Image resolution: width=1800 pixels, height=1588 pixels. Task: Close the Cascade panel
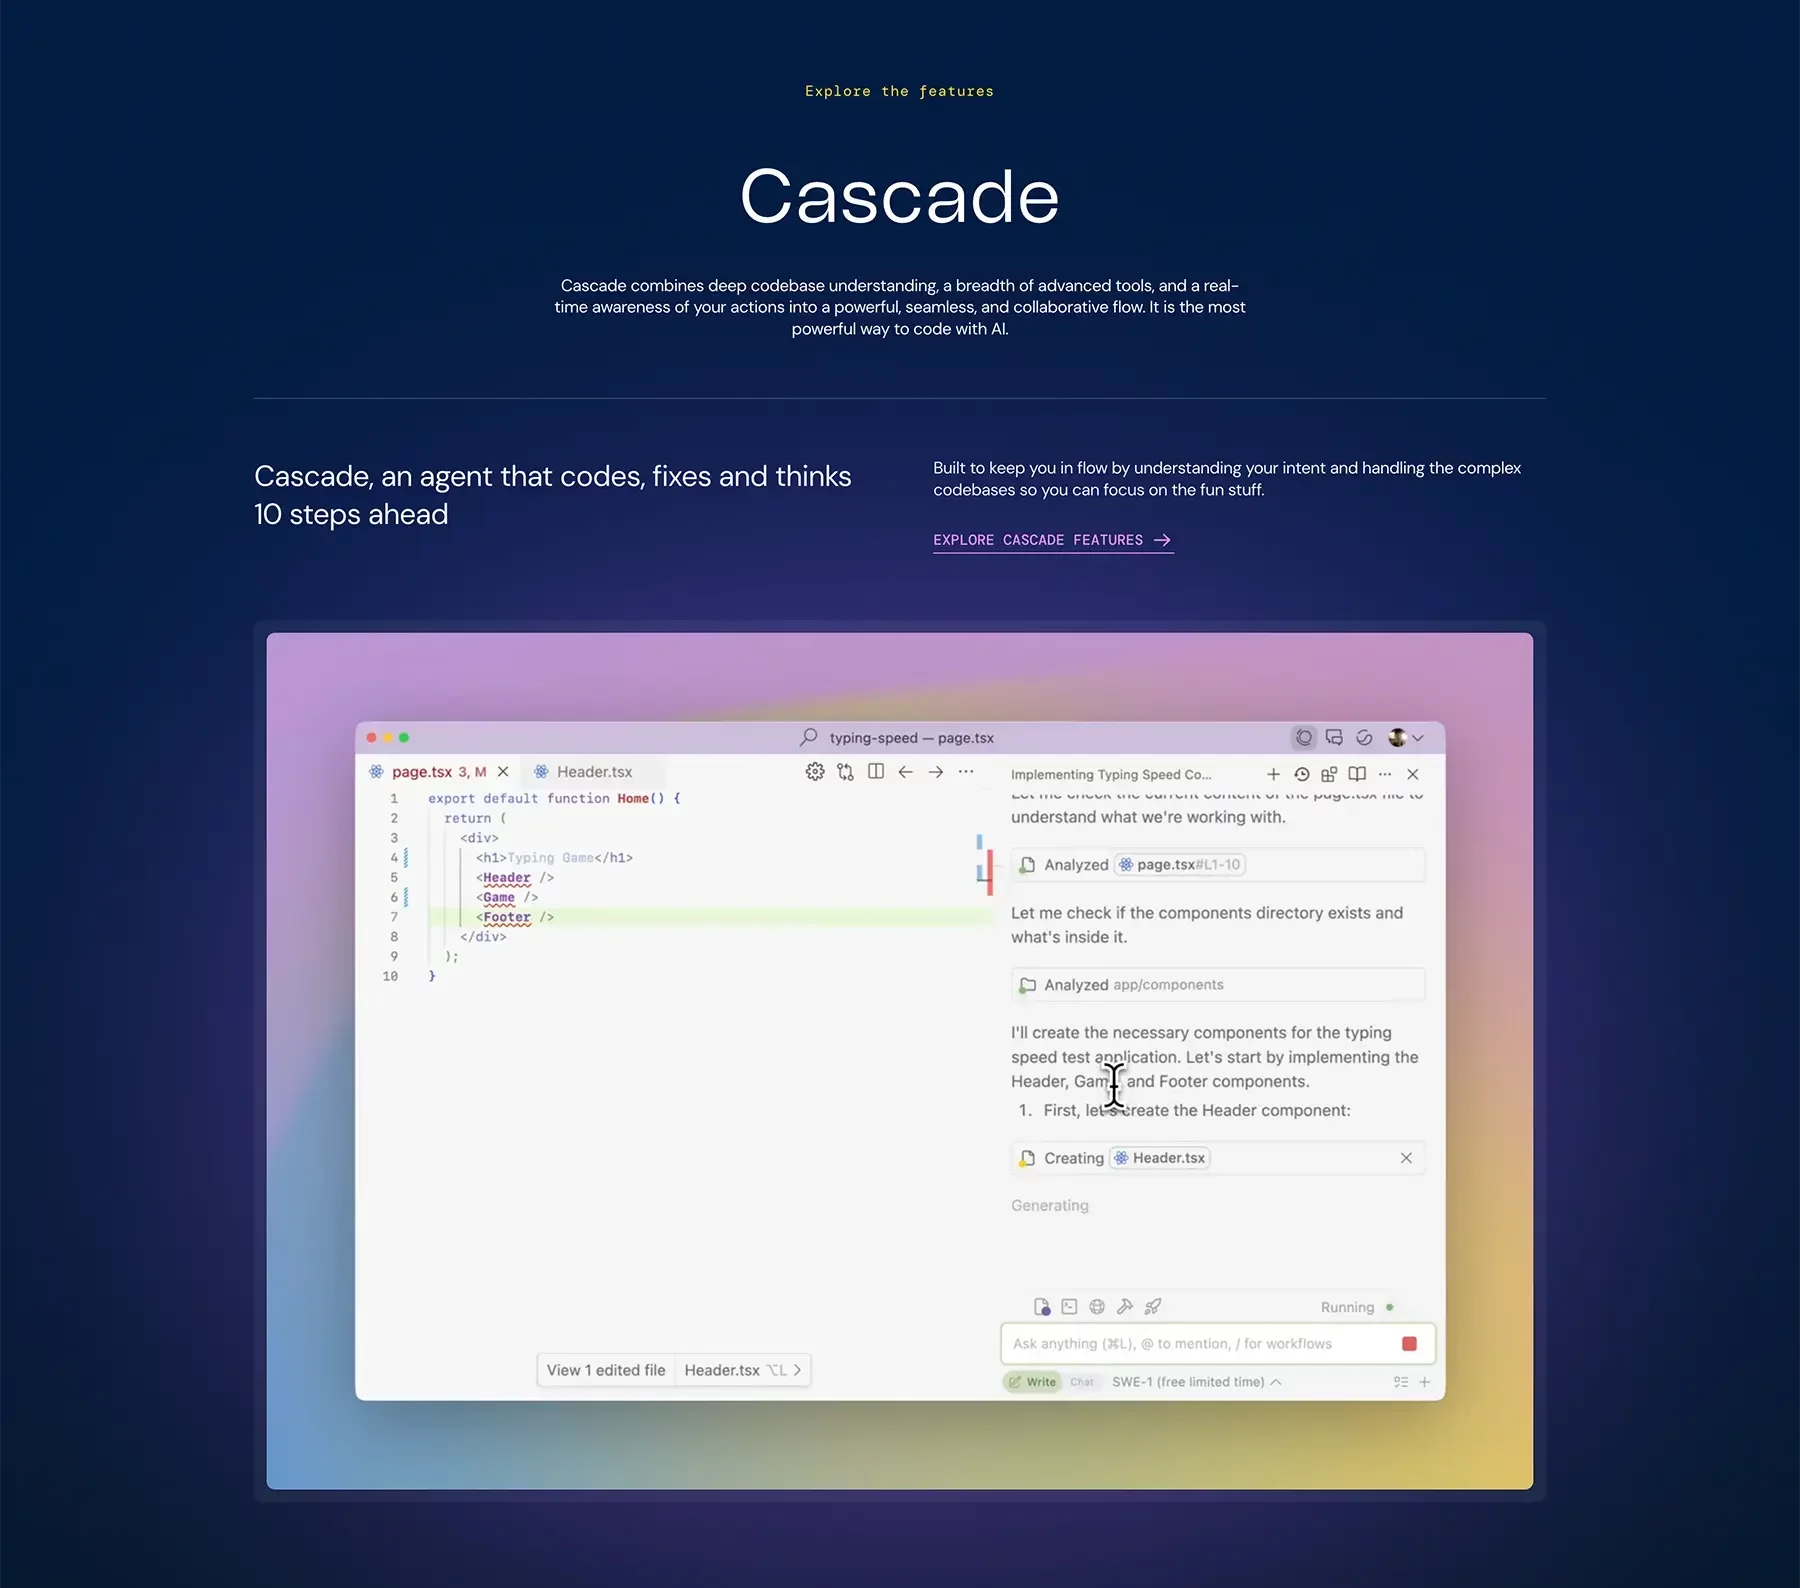point(1413,774)
